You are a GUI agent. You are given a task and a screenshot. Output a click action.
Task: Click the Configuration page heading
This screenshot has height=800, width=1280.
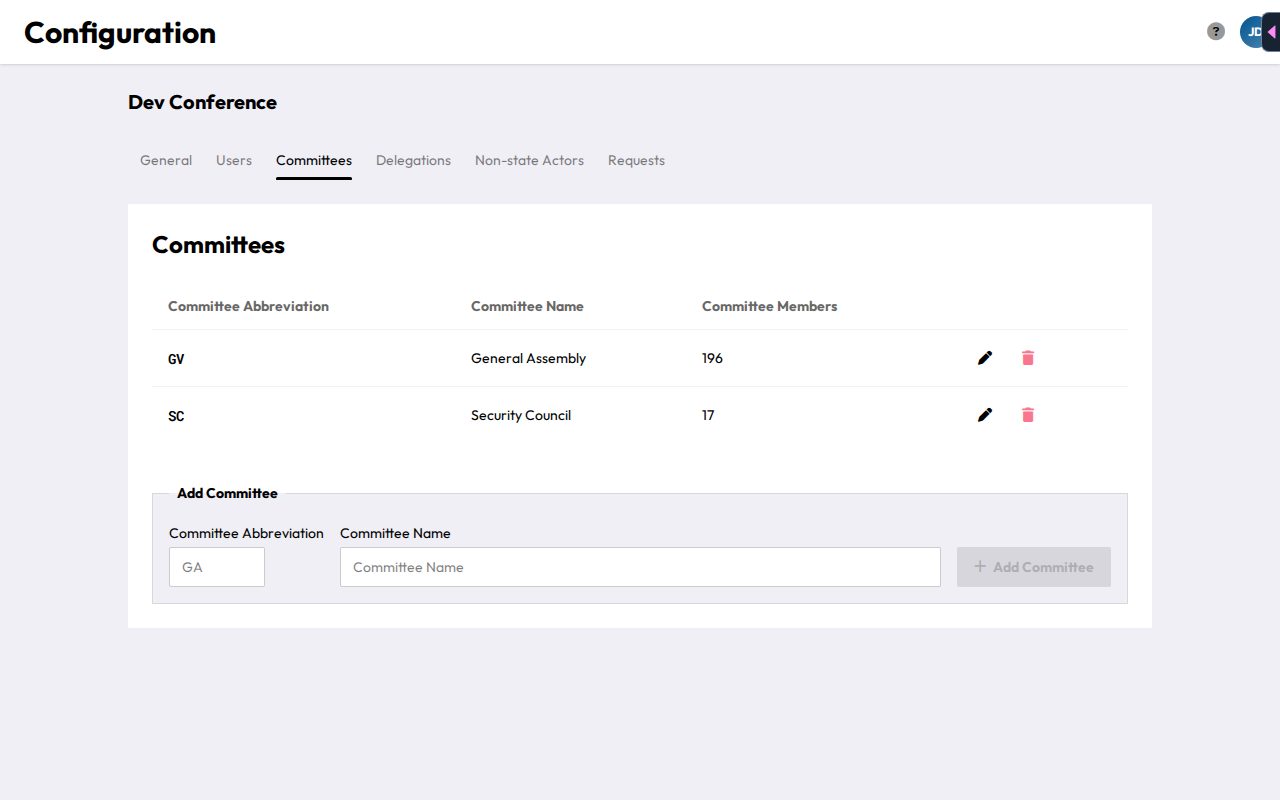pos(120,33)
